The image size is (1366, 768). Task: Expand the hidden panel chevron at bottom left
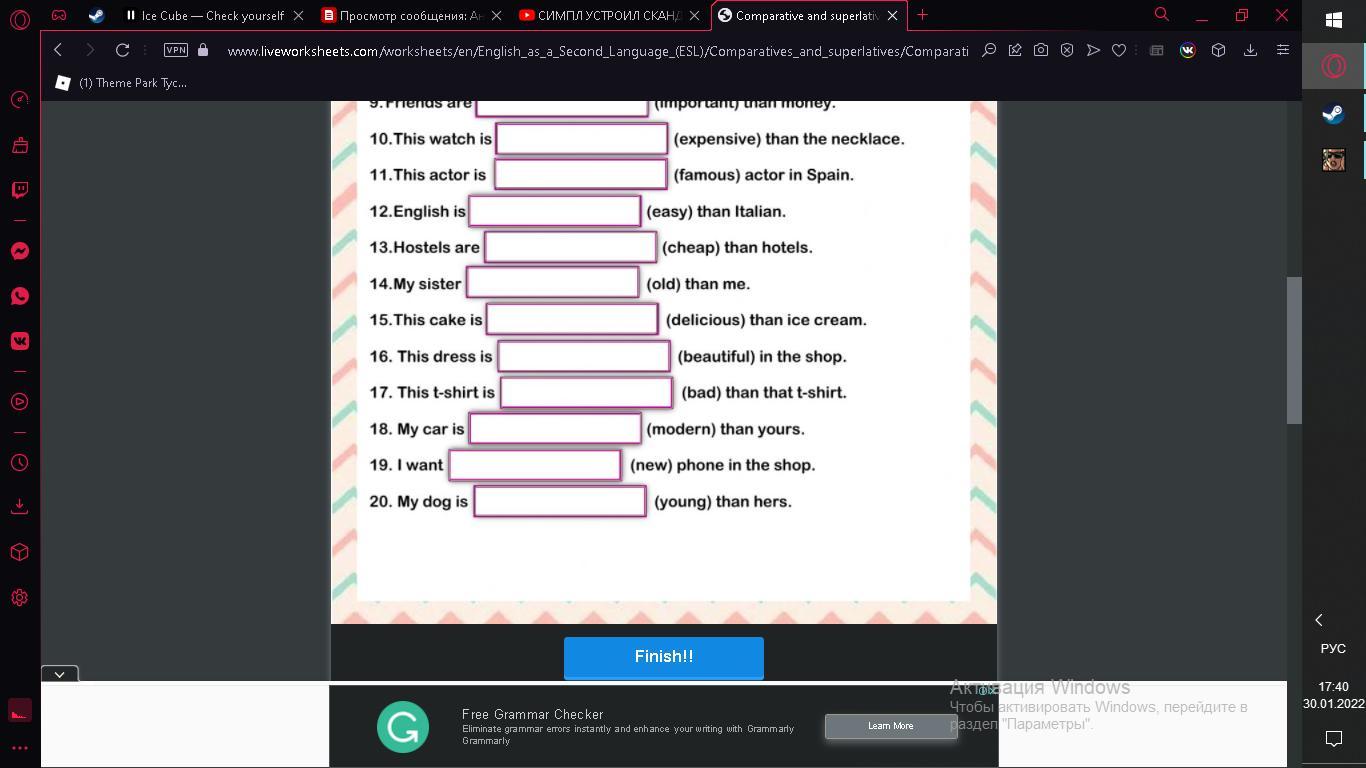coord(59,674)
